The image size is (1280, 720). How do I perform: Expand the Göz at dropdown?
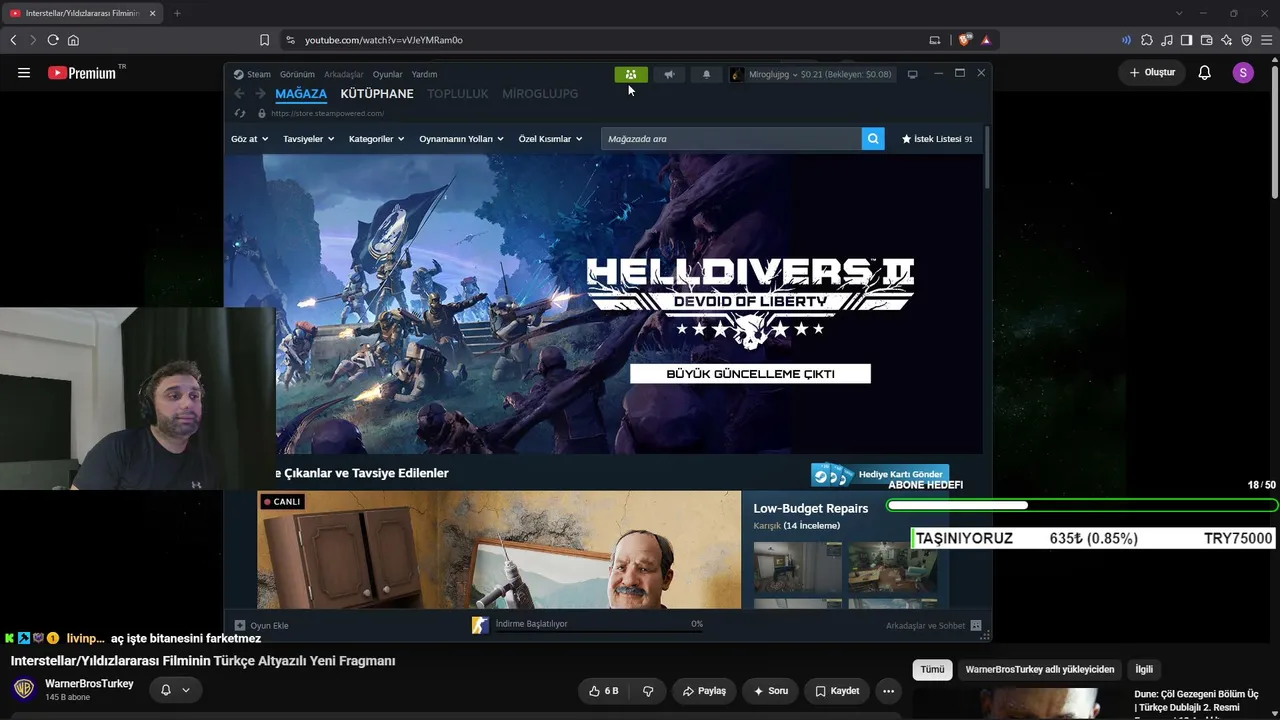point(250,139)
